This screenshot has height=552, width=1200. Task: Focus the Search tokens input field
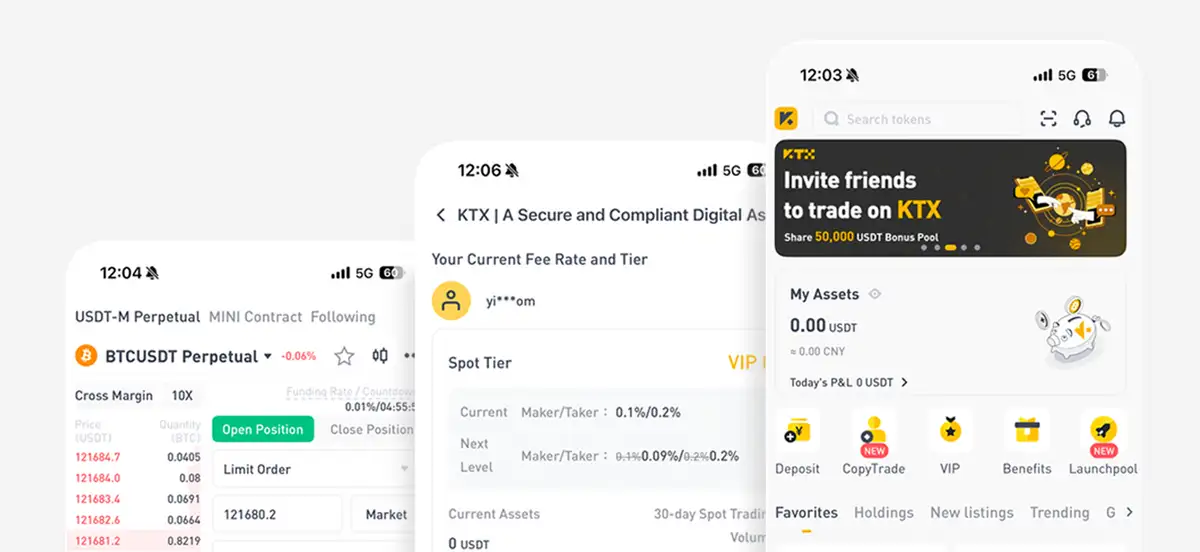[917, 119]
